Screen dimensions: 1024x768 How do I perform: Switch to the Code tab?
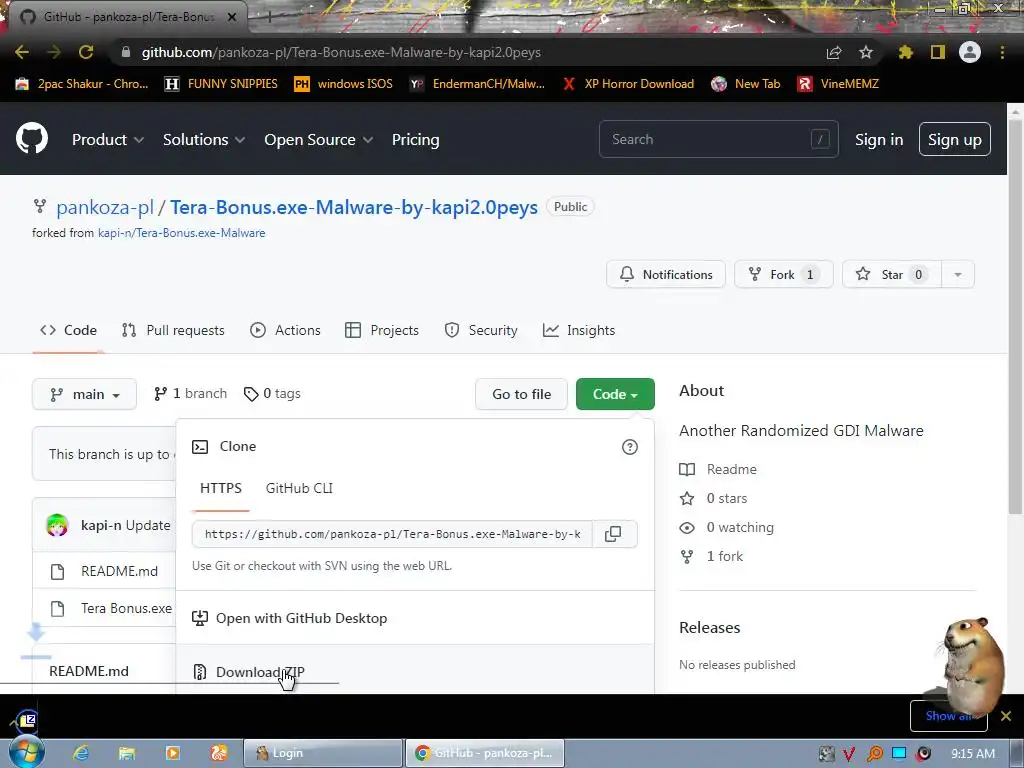(x=69, y=330)
